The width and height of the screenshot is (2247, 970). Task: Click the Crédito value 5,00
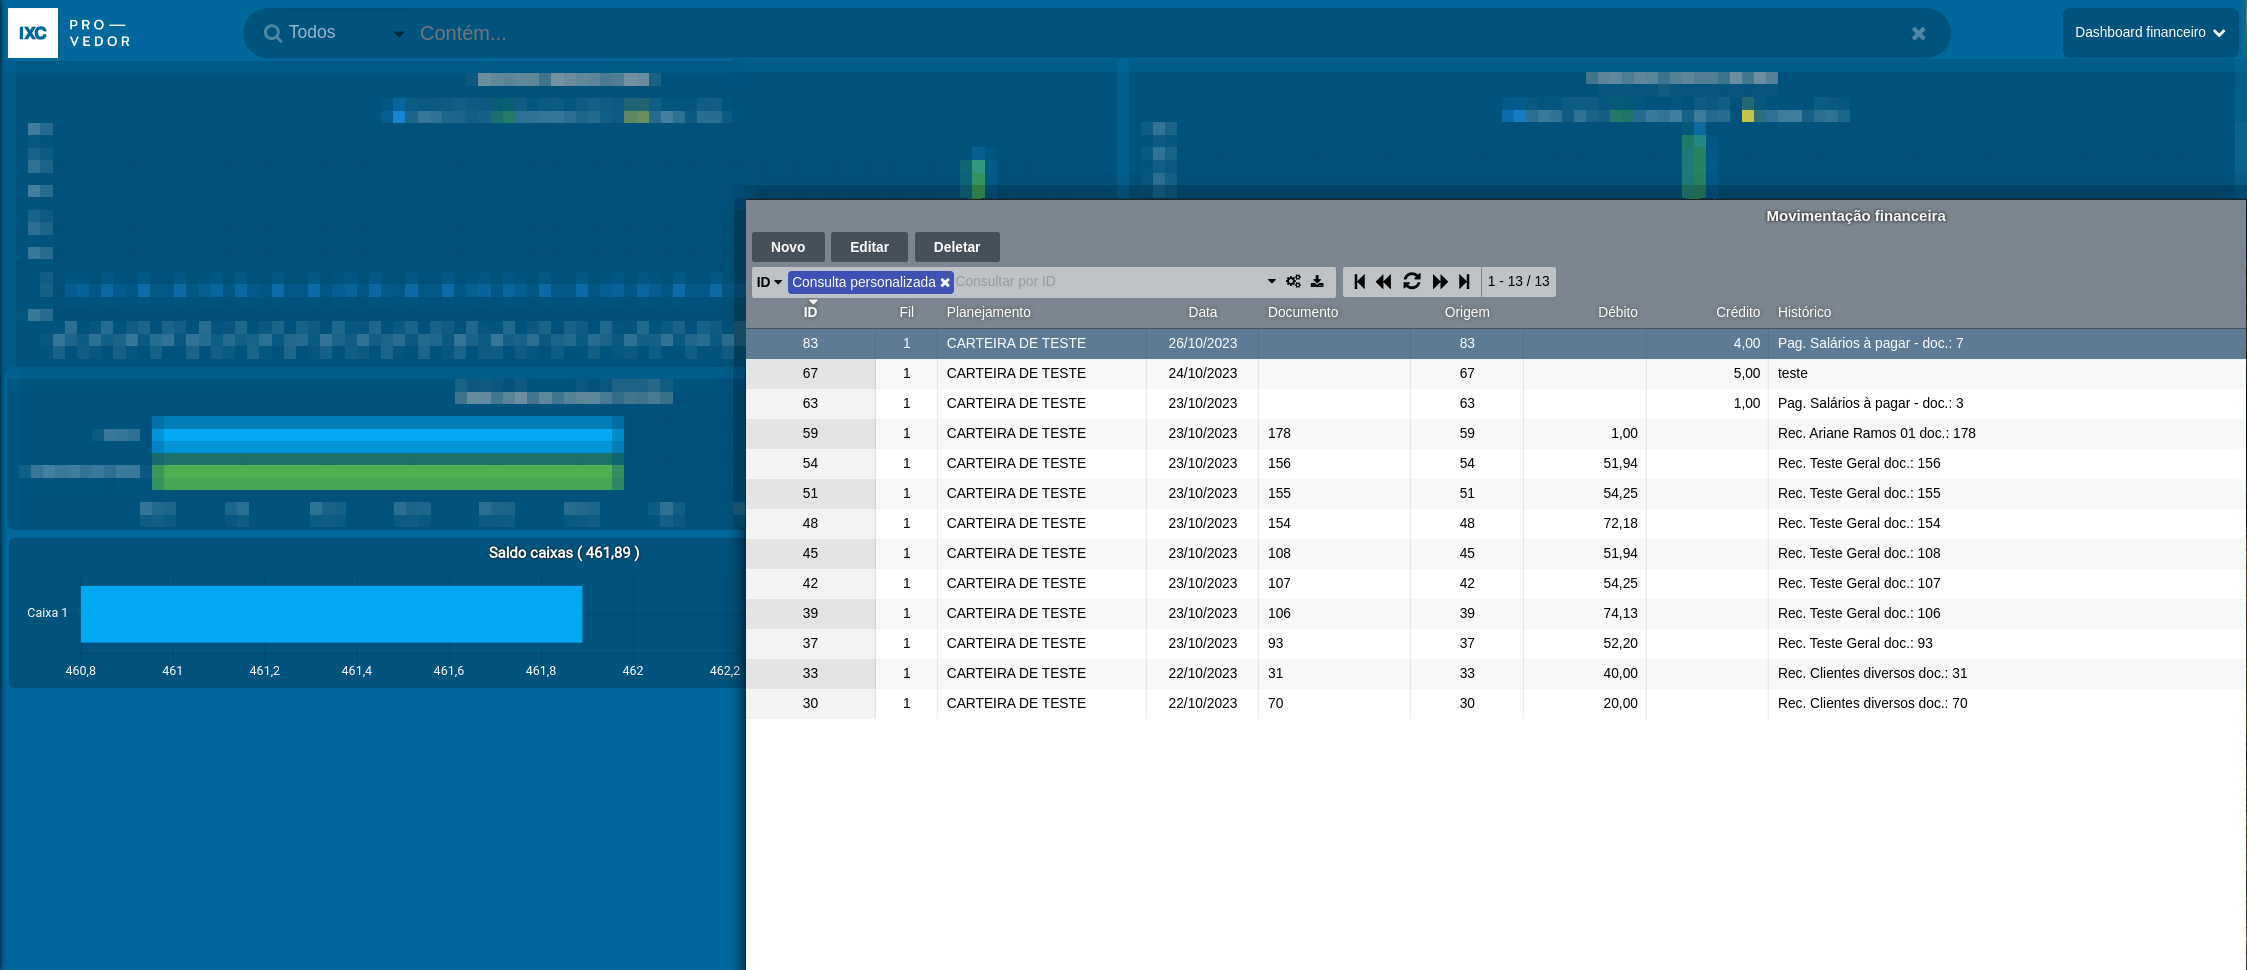[1746, 373]
